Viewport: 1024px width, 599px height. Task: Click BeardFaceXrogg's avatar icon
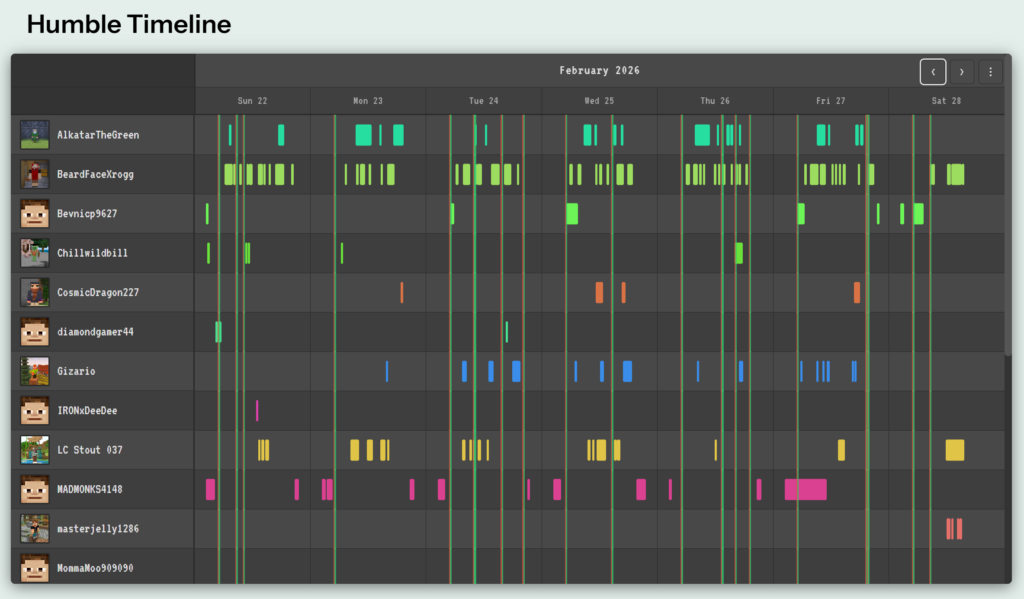(35, 174)
